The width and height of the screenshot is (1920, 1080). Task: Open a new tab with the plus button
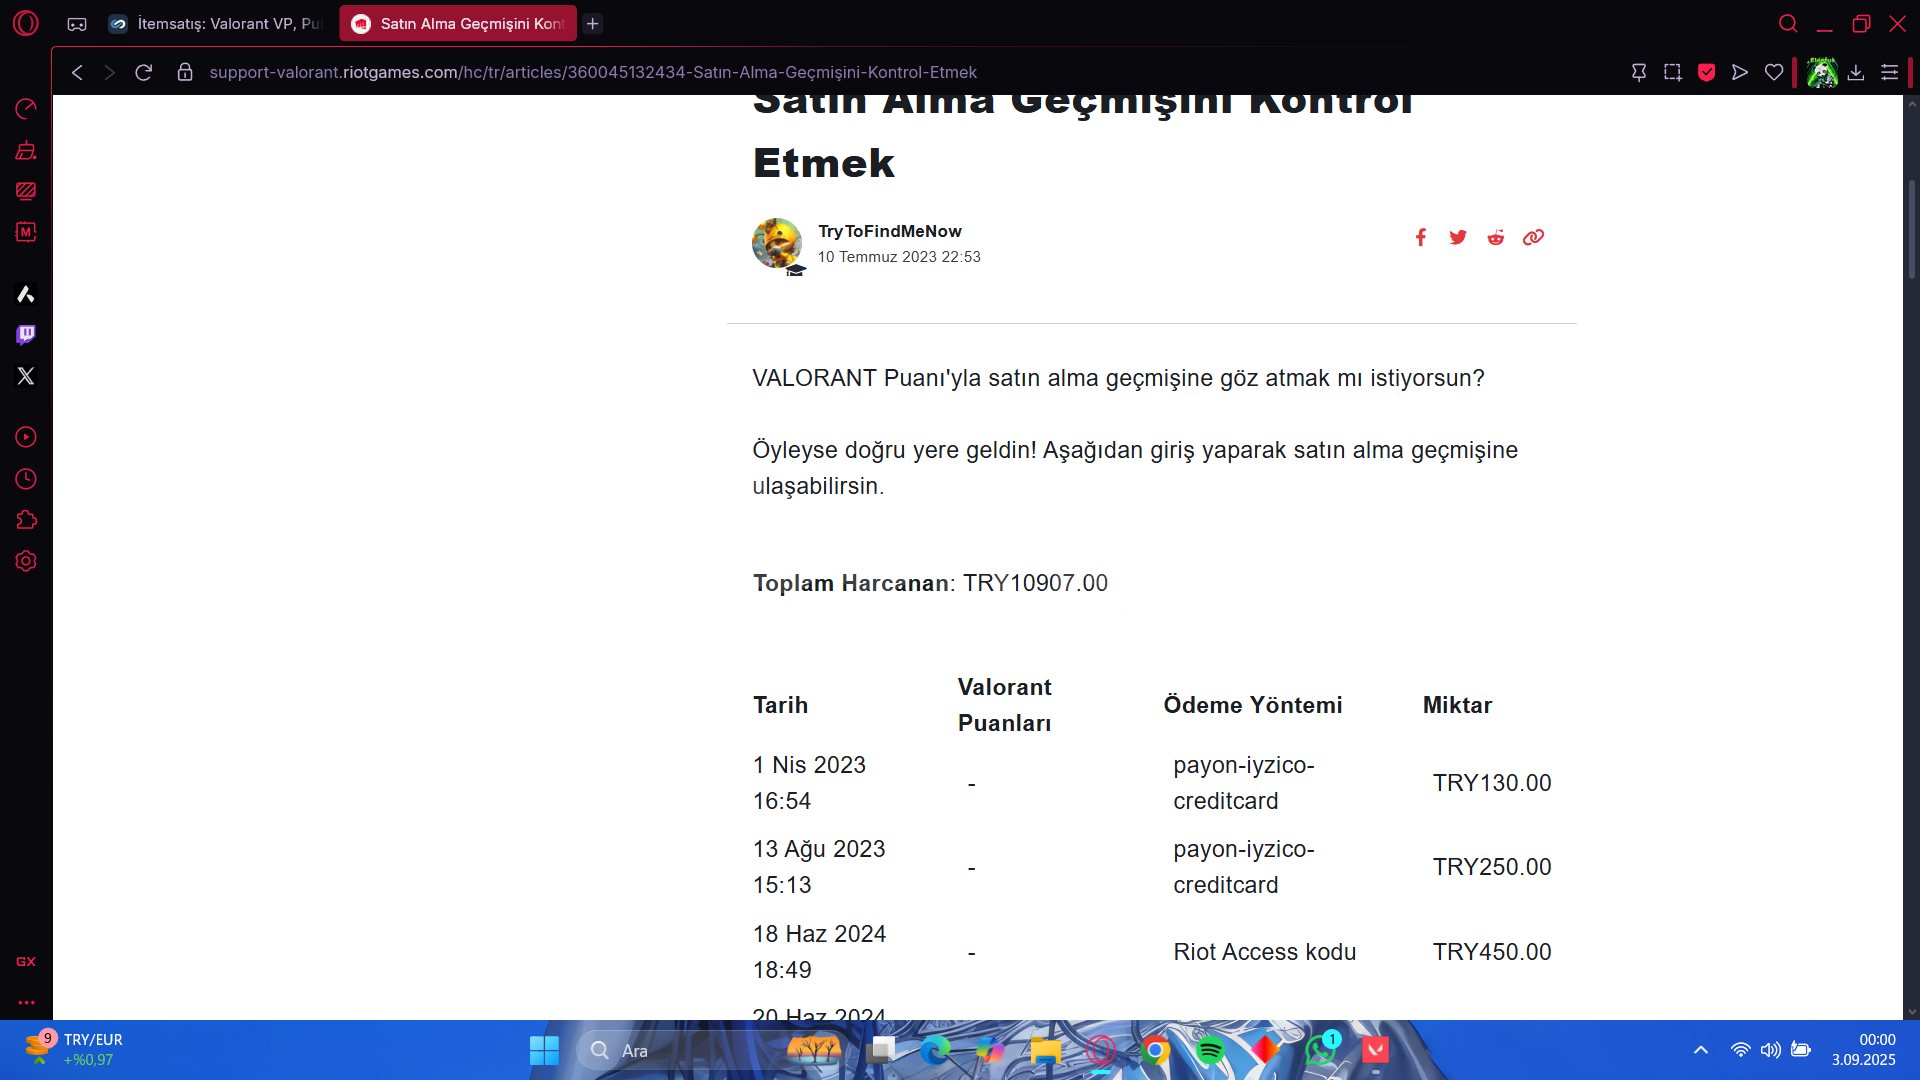point(593,24)
